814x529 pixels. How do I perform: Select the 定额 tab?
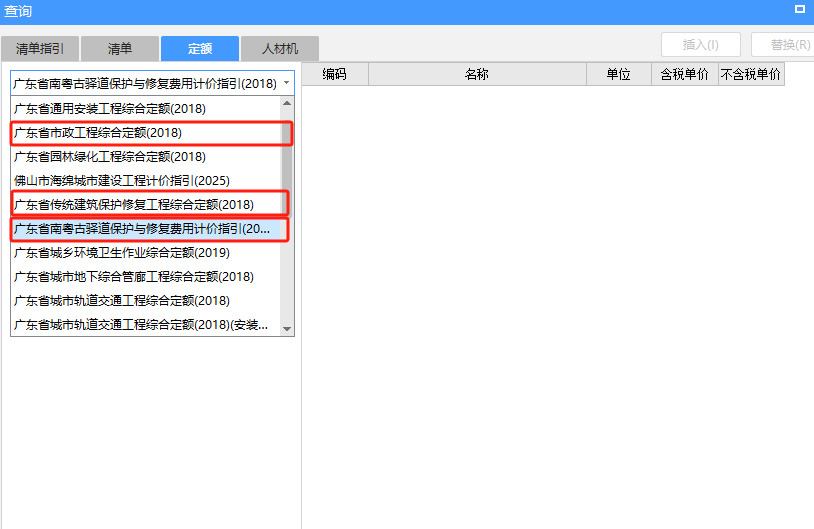[x=200, y=49]
